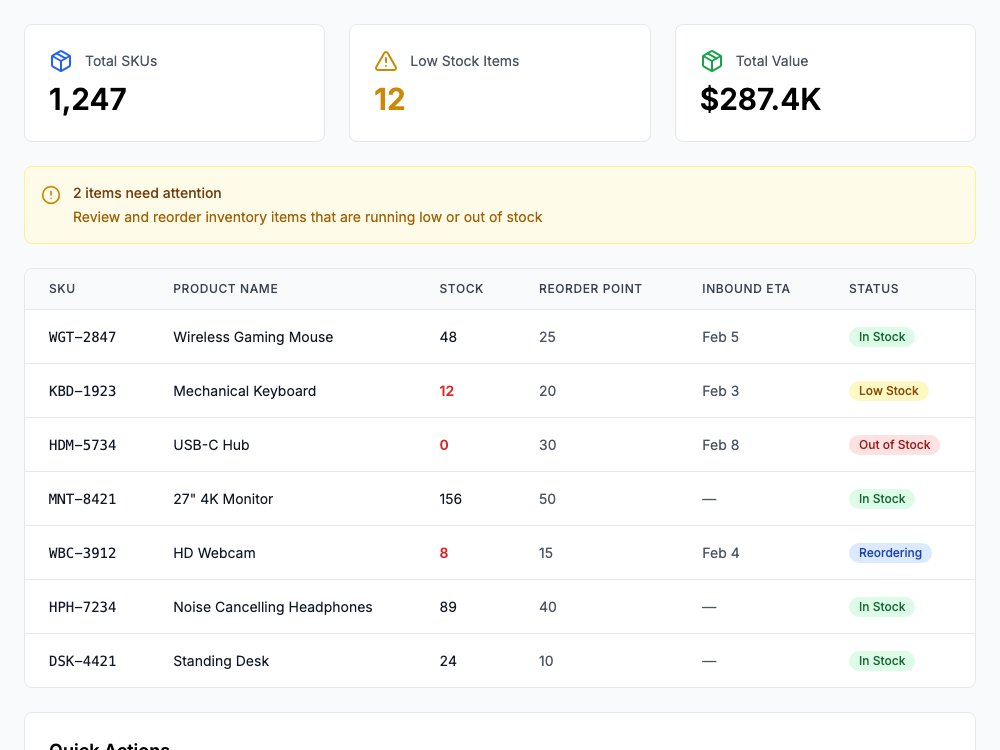
Task: Click the blue cube Total SKUs icon
Action: coord(61,61)
